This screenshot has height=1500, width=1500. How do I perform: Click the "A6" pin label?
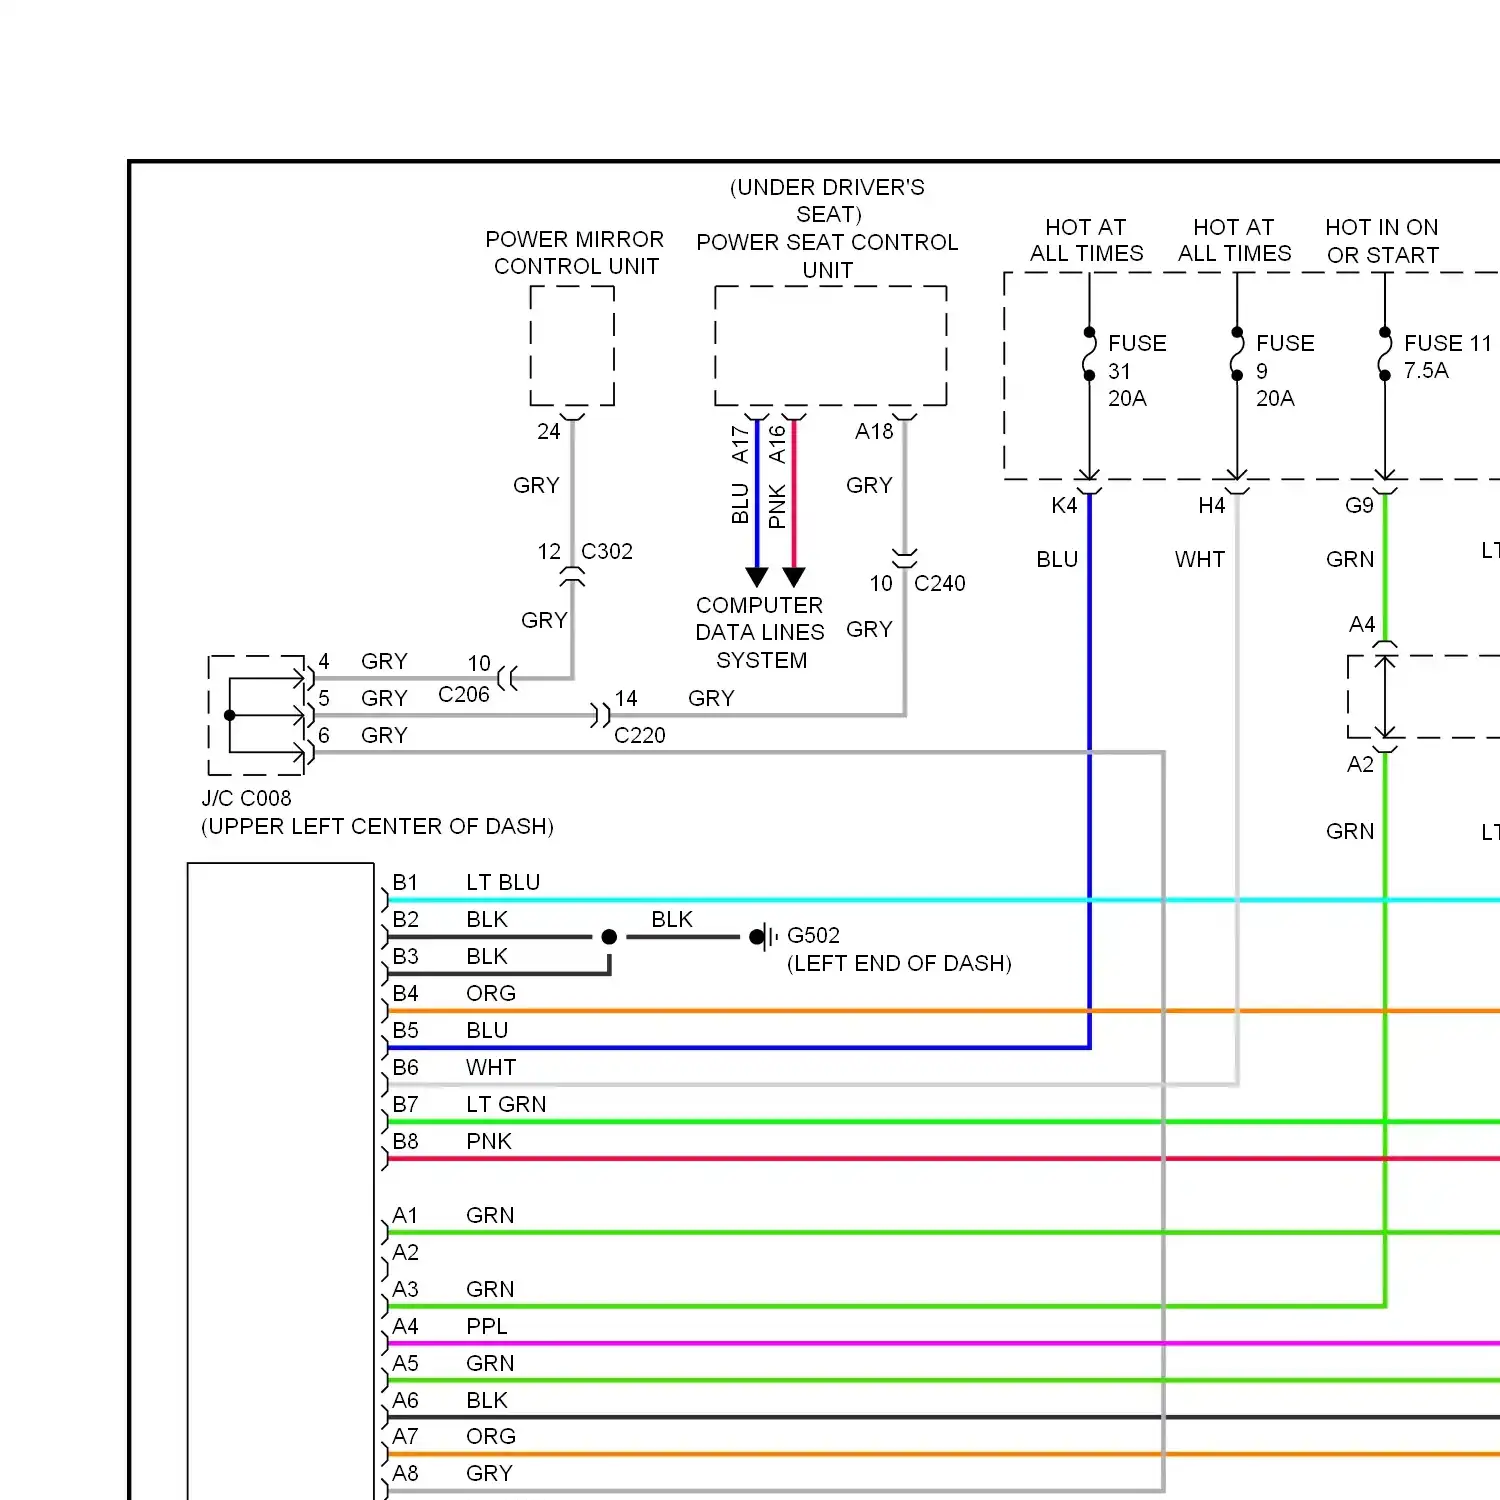pyautogui.click(x=405, y=1400)
